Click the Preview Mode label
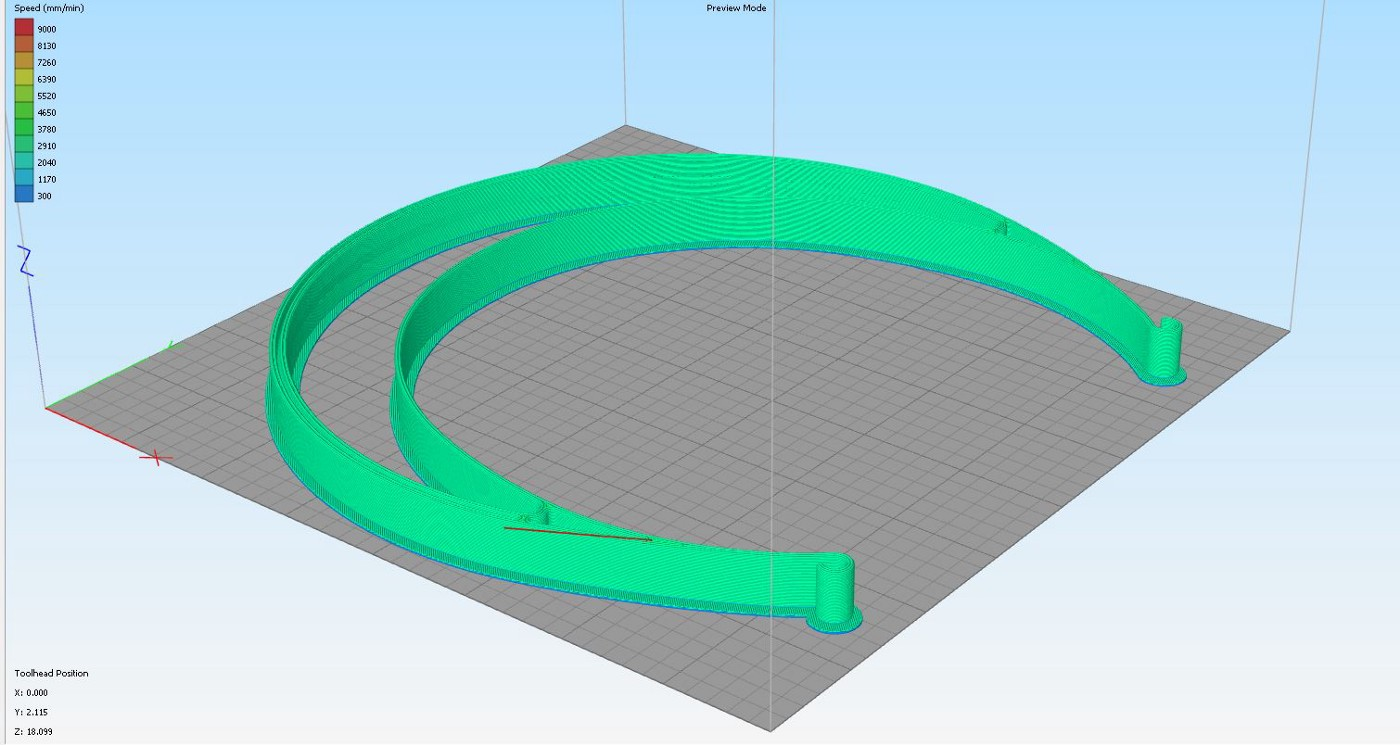The image size is (1400, 745). (x=736, y=8)
